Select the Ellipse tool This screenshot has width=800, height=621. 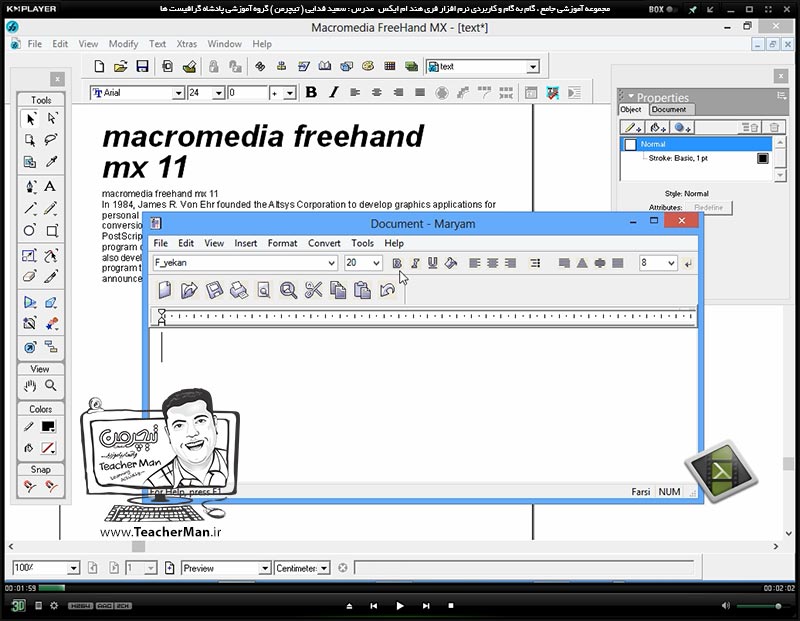30,231
